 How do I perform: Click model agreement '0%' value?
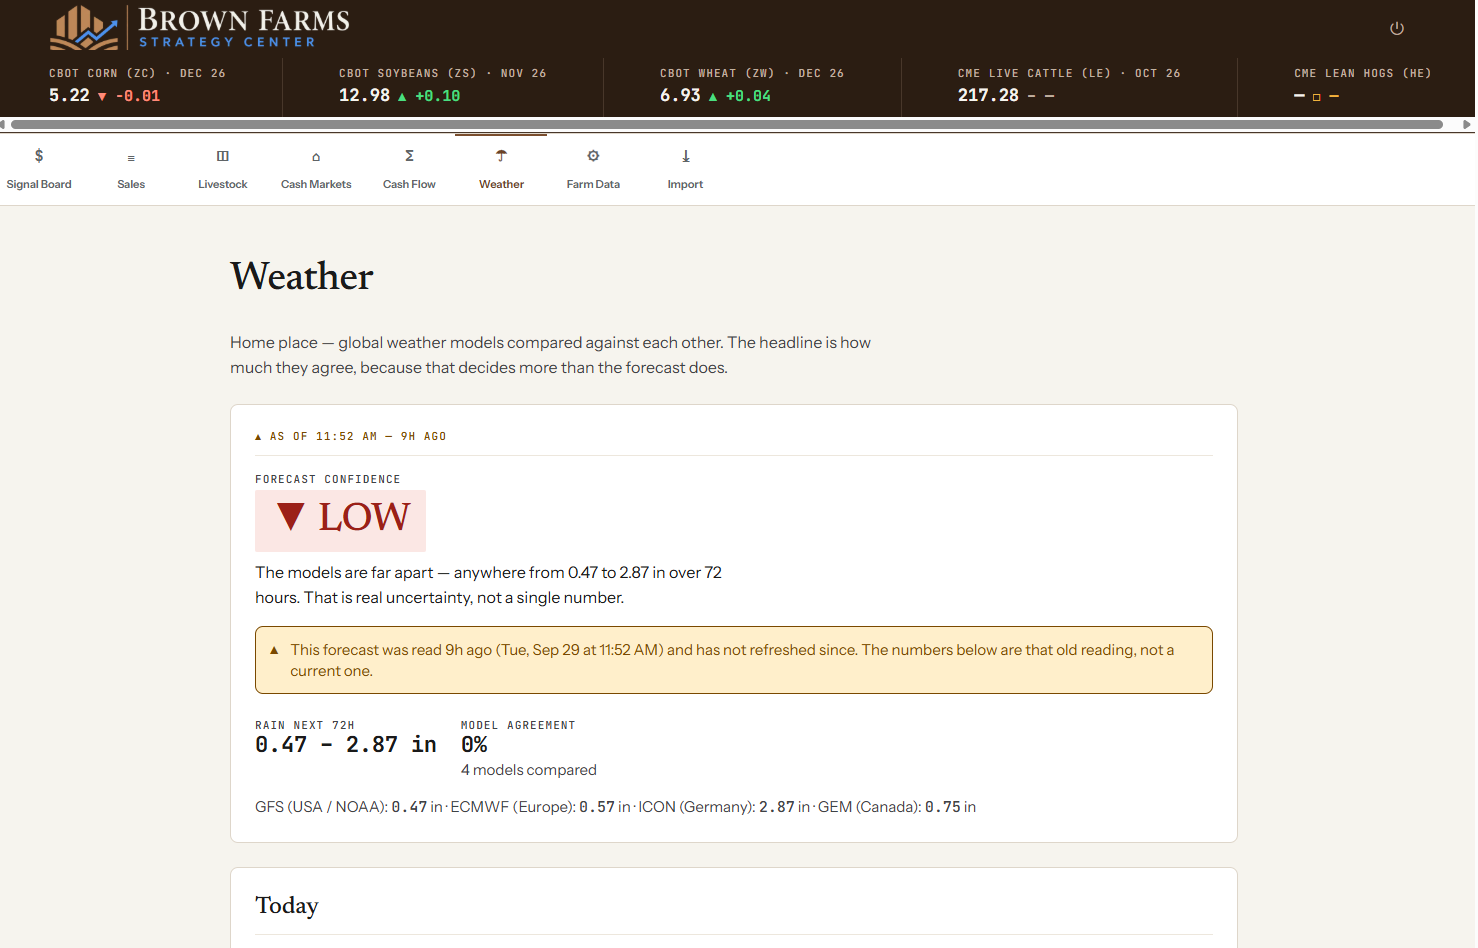tap(474, 745)
